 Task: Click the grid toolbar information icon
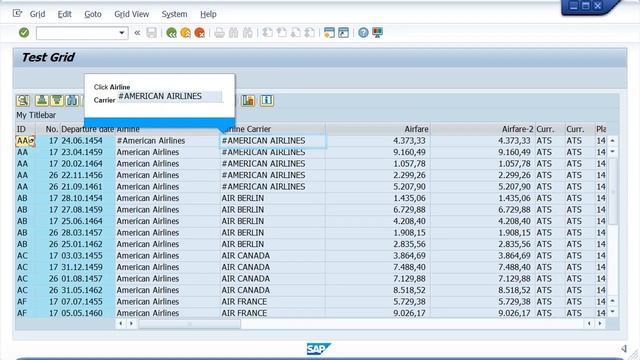pos(267,100)
